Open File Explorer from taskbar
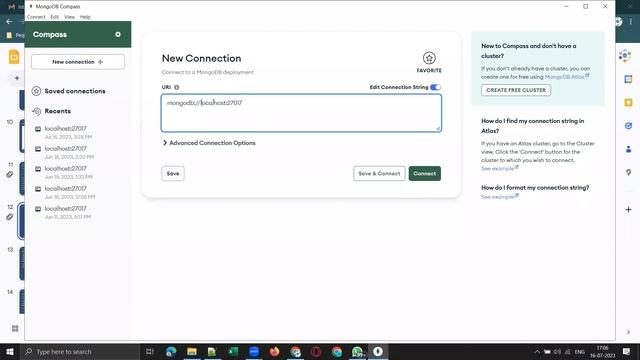 point(192,351)
